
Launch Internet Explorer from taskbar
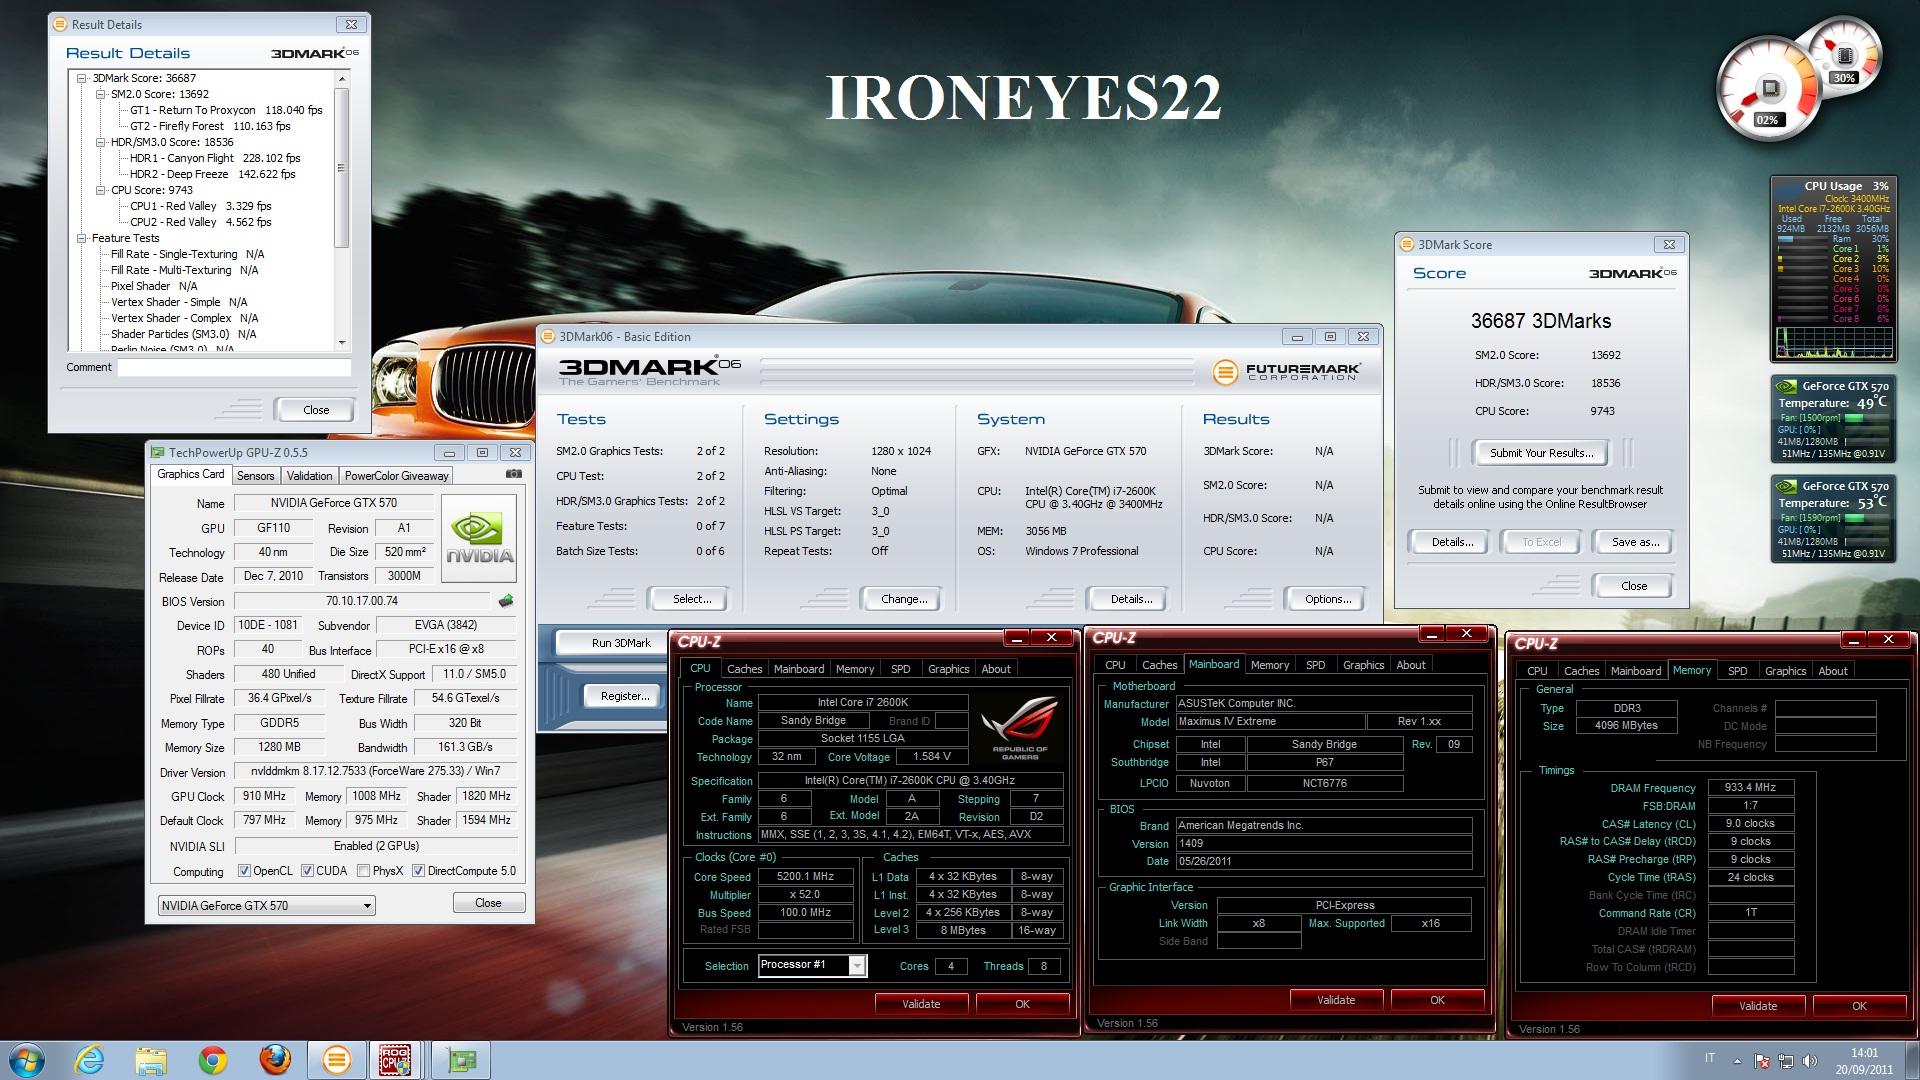click(89, 1059)
